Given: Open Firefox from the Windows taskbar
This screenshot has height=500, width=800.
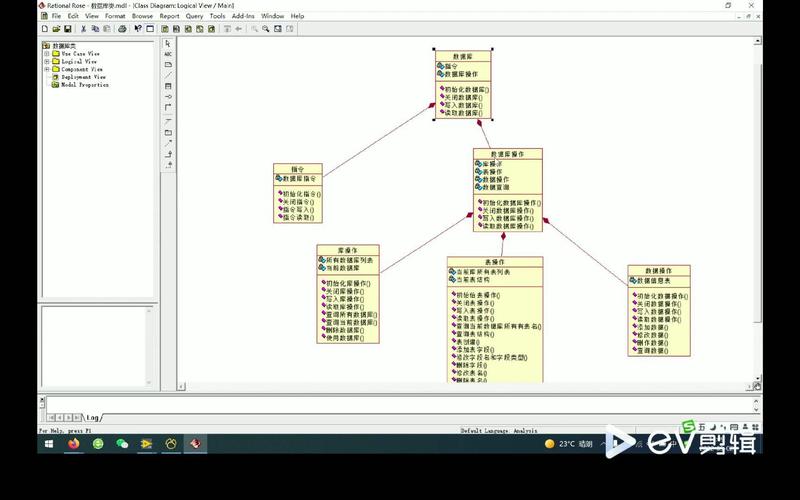Looking at the screenshot, I should (73, 444).
